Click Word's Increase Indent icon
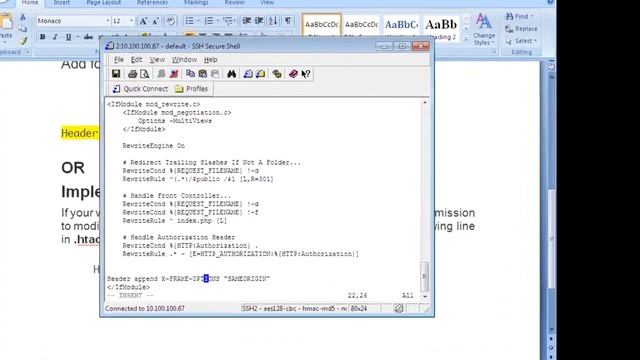The image size is (640, 360). [259, 21]
